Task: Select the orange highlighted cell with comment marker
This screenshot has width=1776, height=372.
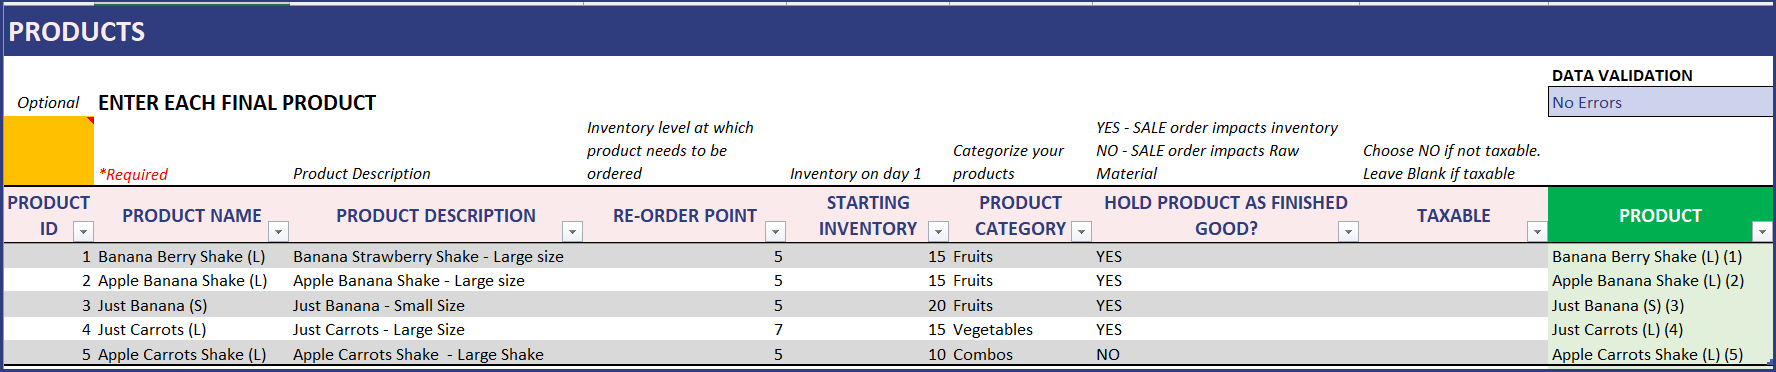Action: (49, 151)
